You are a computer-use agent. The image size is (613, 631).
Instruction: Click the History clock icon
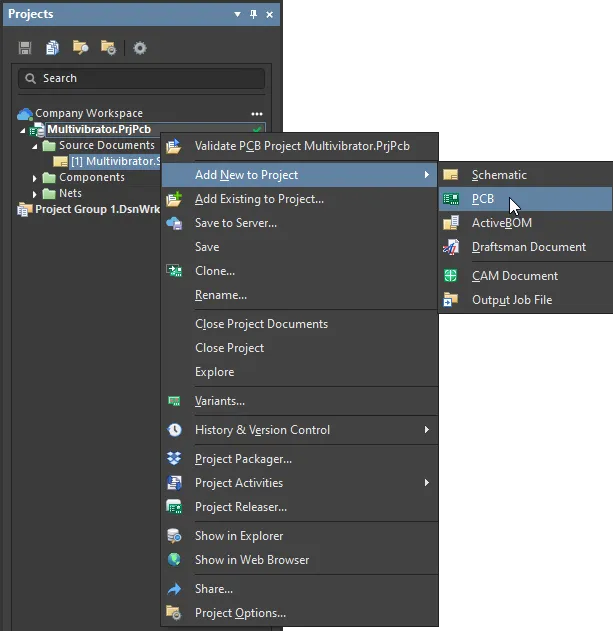click(174, 430)
